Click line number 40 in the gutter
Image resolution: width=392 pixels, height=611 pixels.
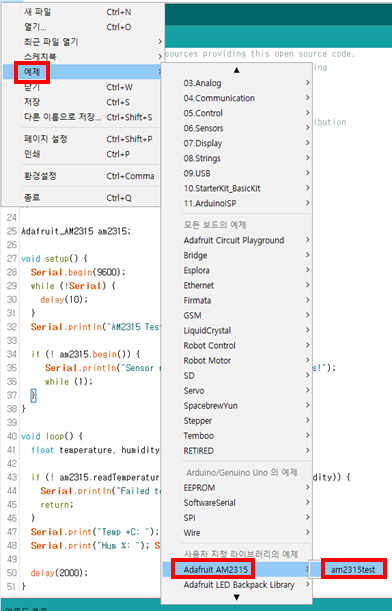coord(12,436)
